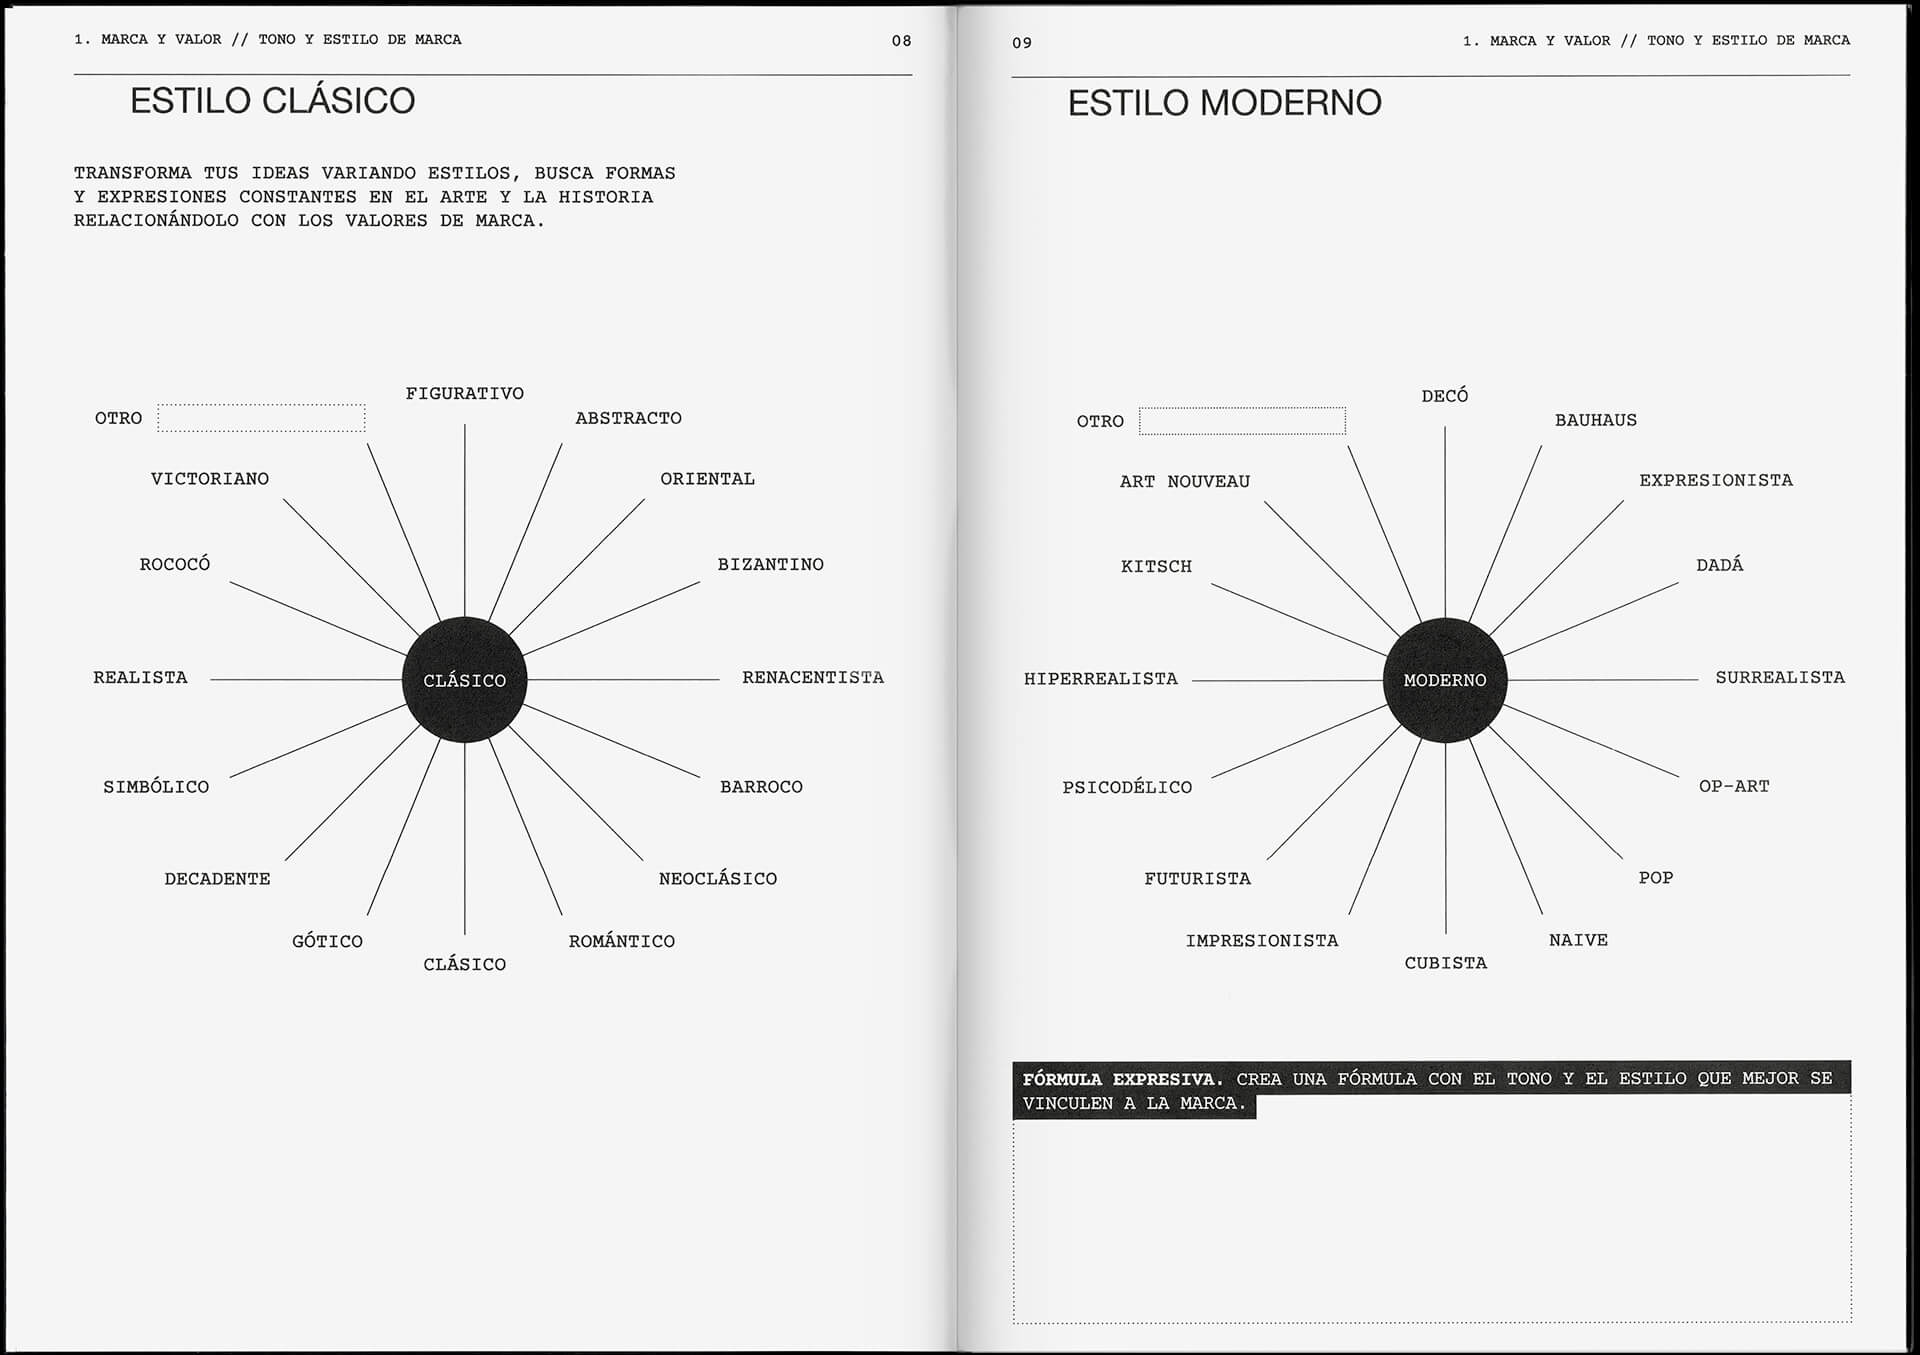Click the SIMBÓLICO label
Viewport: 1920px width, 1355px height.
click(x=156, y=787)
